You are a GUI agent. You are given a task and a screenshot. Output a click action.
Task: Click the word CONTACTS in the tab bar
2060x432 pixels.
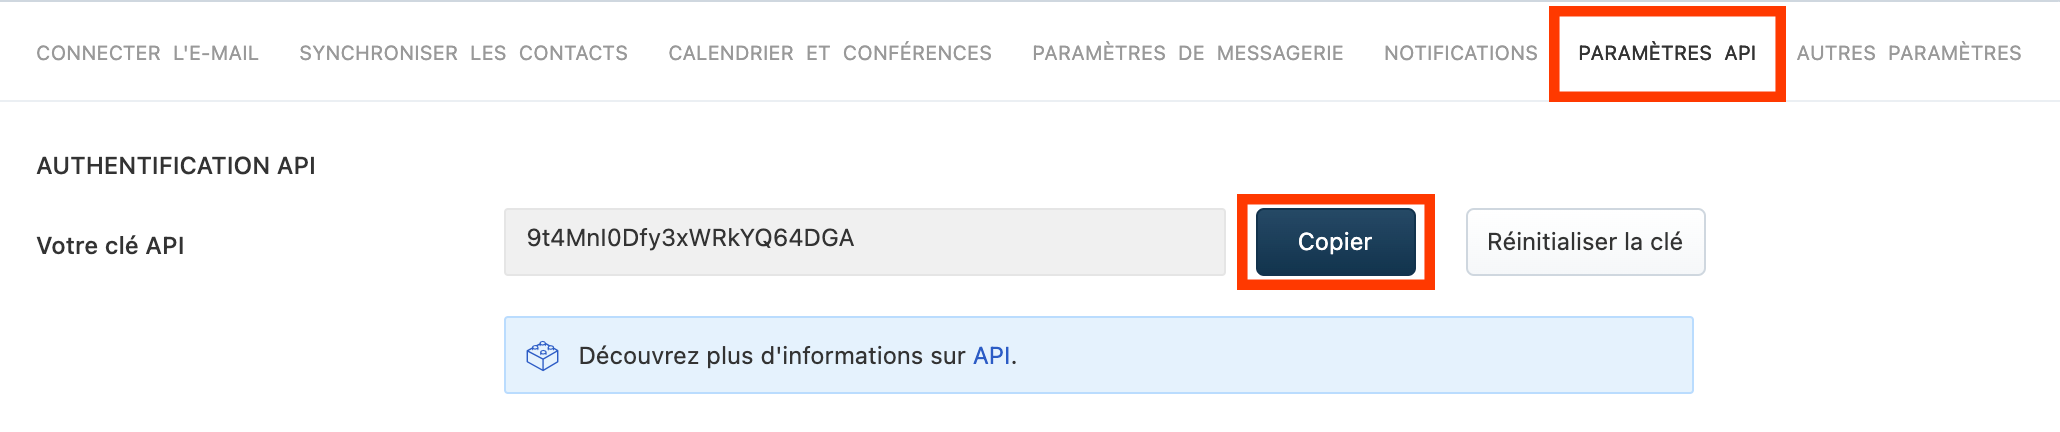pos(573,53)
